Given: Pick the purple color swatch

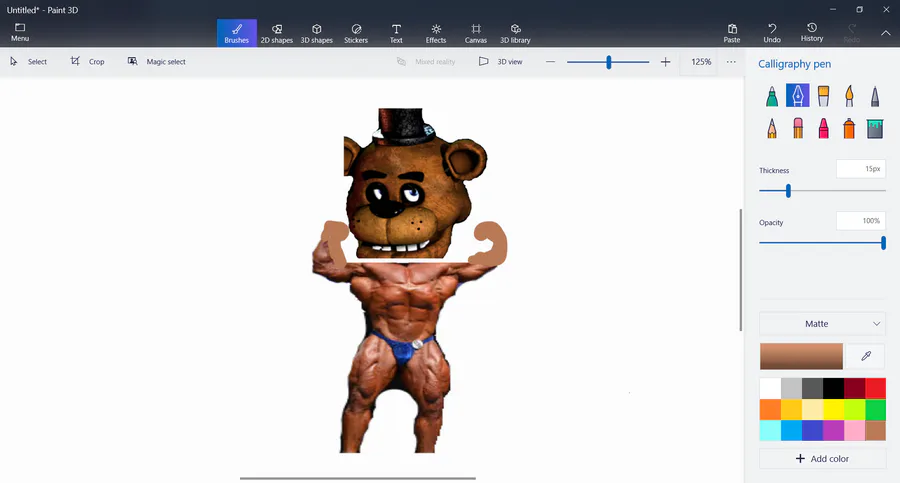Looking at the screenshot, I should [x=833, y=430].
